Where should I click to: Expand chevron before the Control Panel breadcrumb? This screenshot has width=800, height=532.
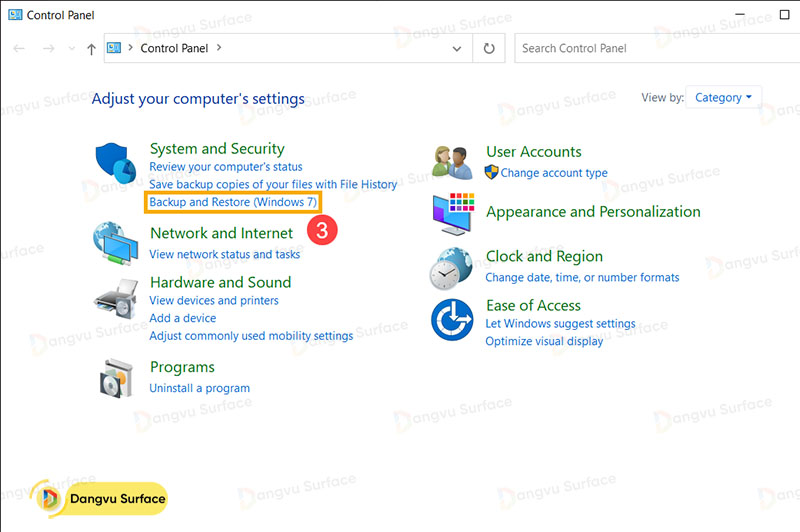pyautogui.click(x=131, y=47)
